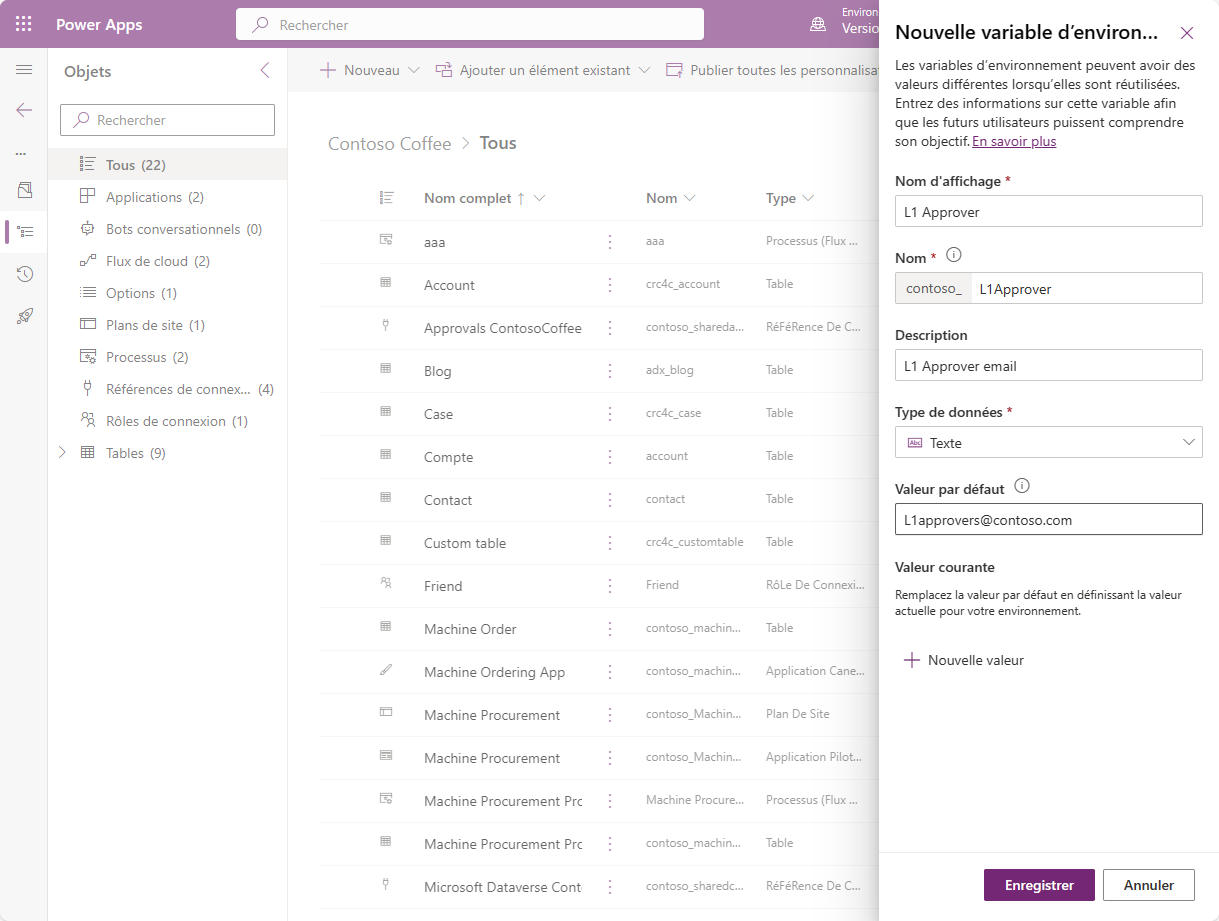
Task: Go back using the left arrow icon
Action: (x=24, y=110)
